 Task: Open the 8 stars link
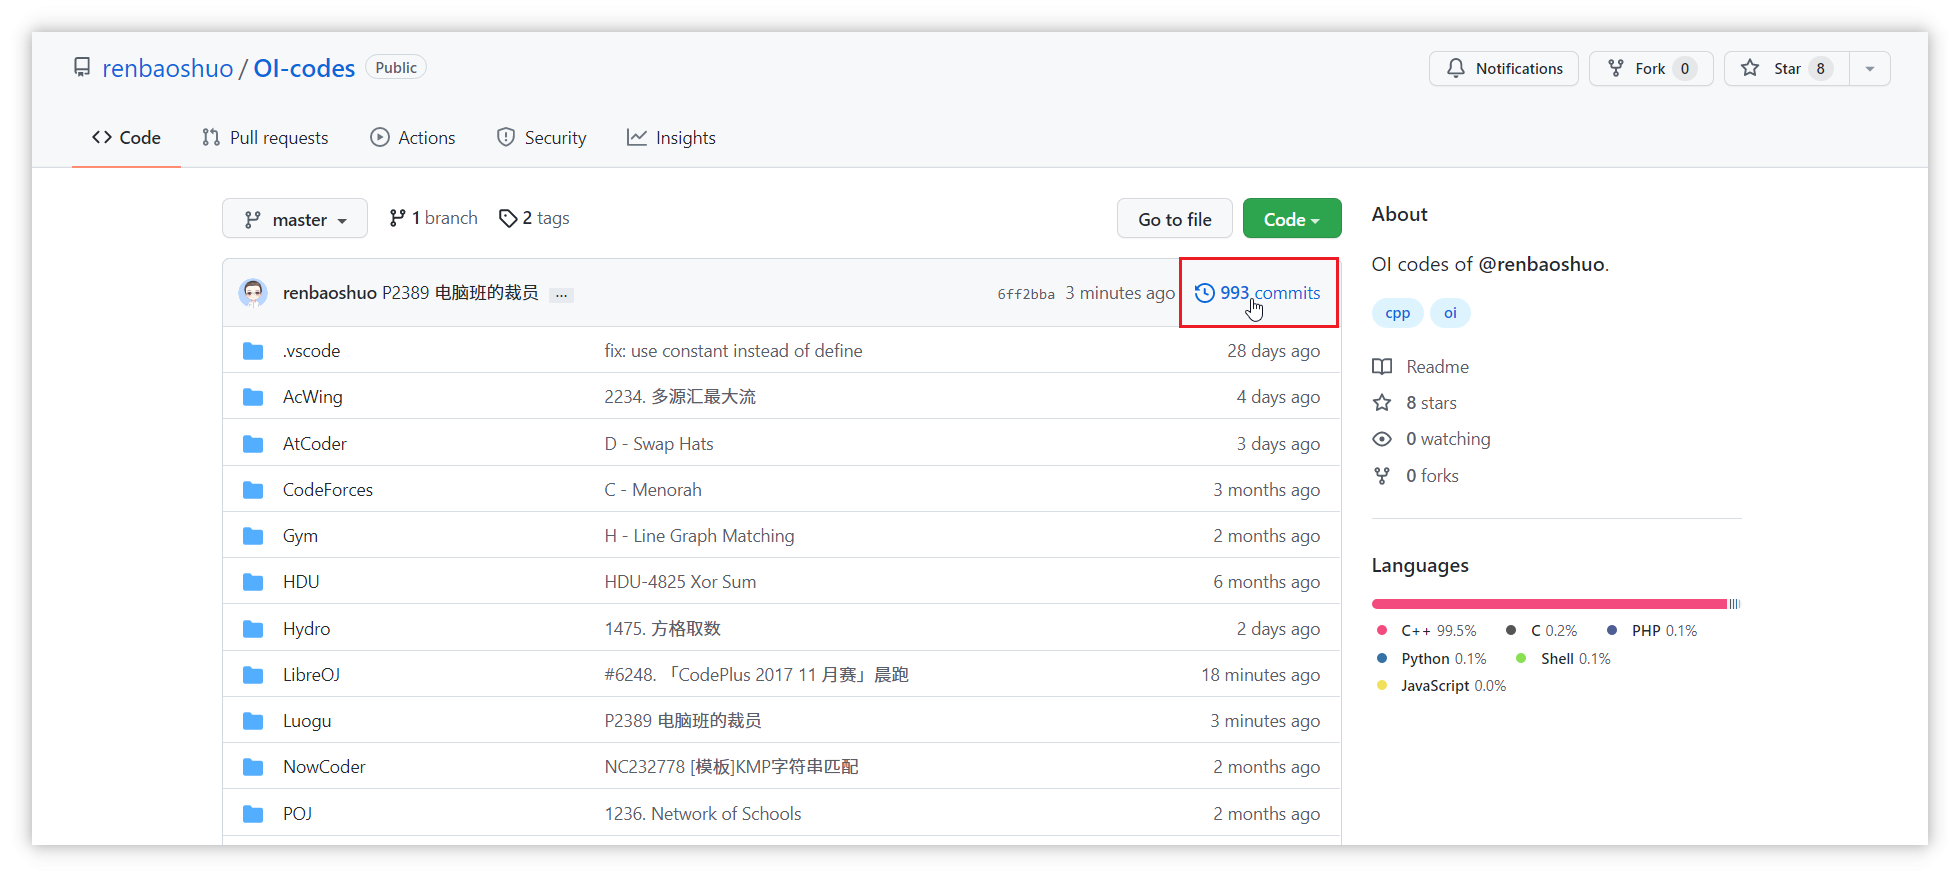[x=1415, y=403]
